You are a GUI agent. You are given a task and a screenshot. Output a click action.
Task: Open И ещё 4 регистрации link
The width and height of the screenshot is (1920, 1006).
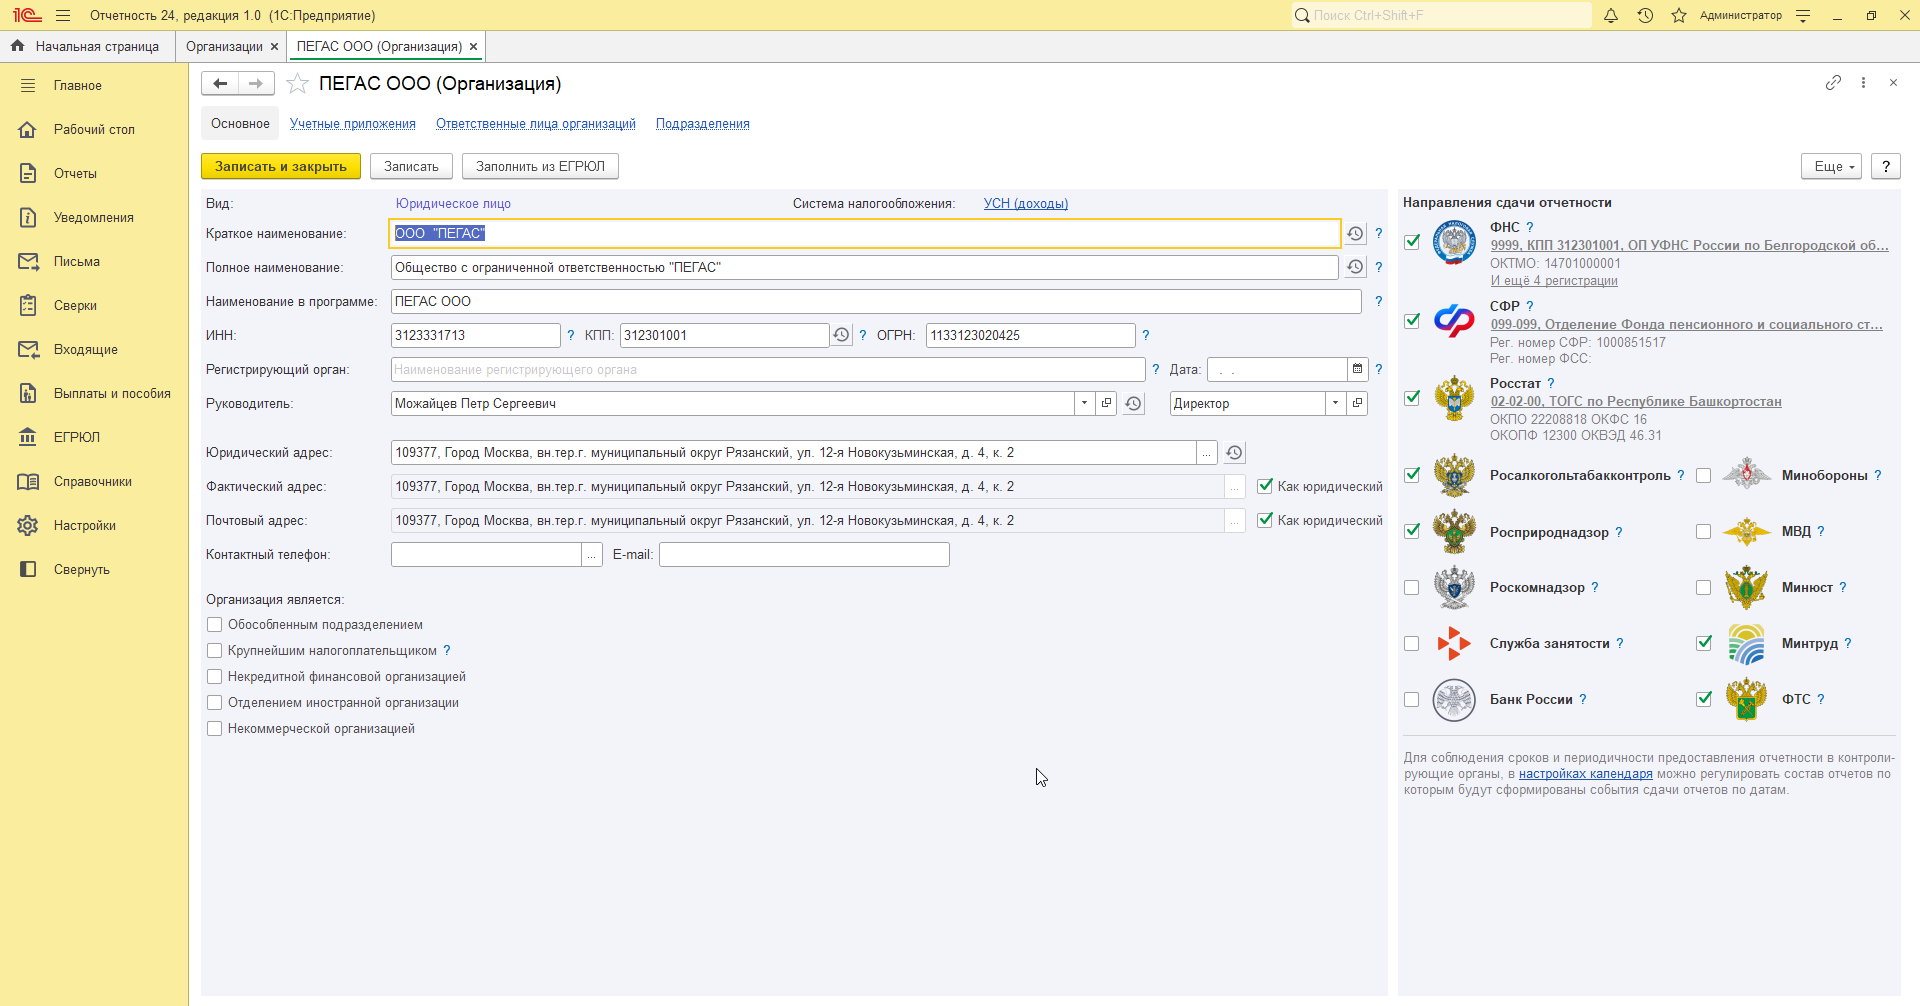[x=1554, y=281]
